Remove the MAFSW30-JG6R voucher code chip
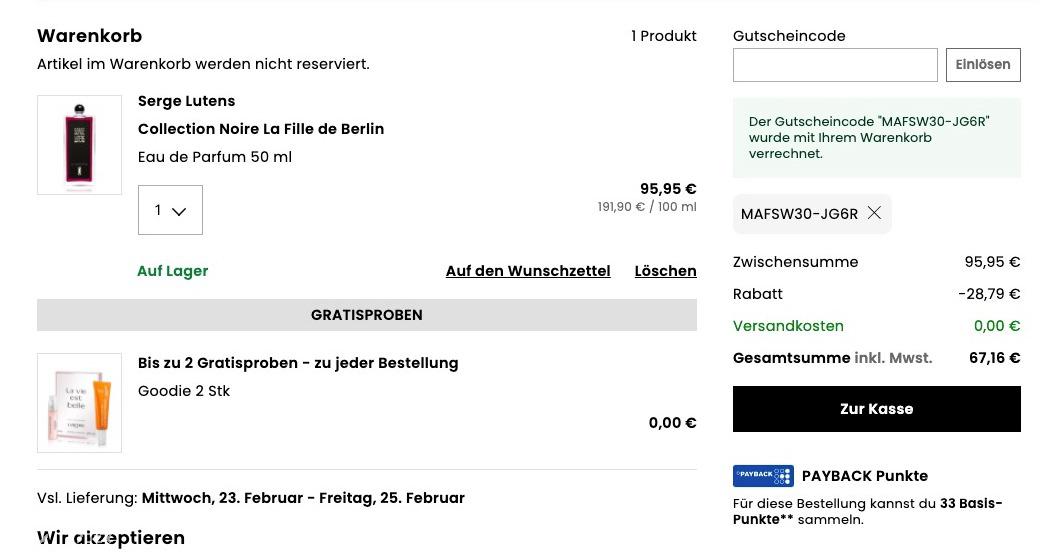Screen dimensions: 1043x557 click(874, 213)
